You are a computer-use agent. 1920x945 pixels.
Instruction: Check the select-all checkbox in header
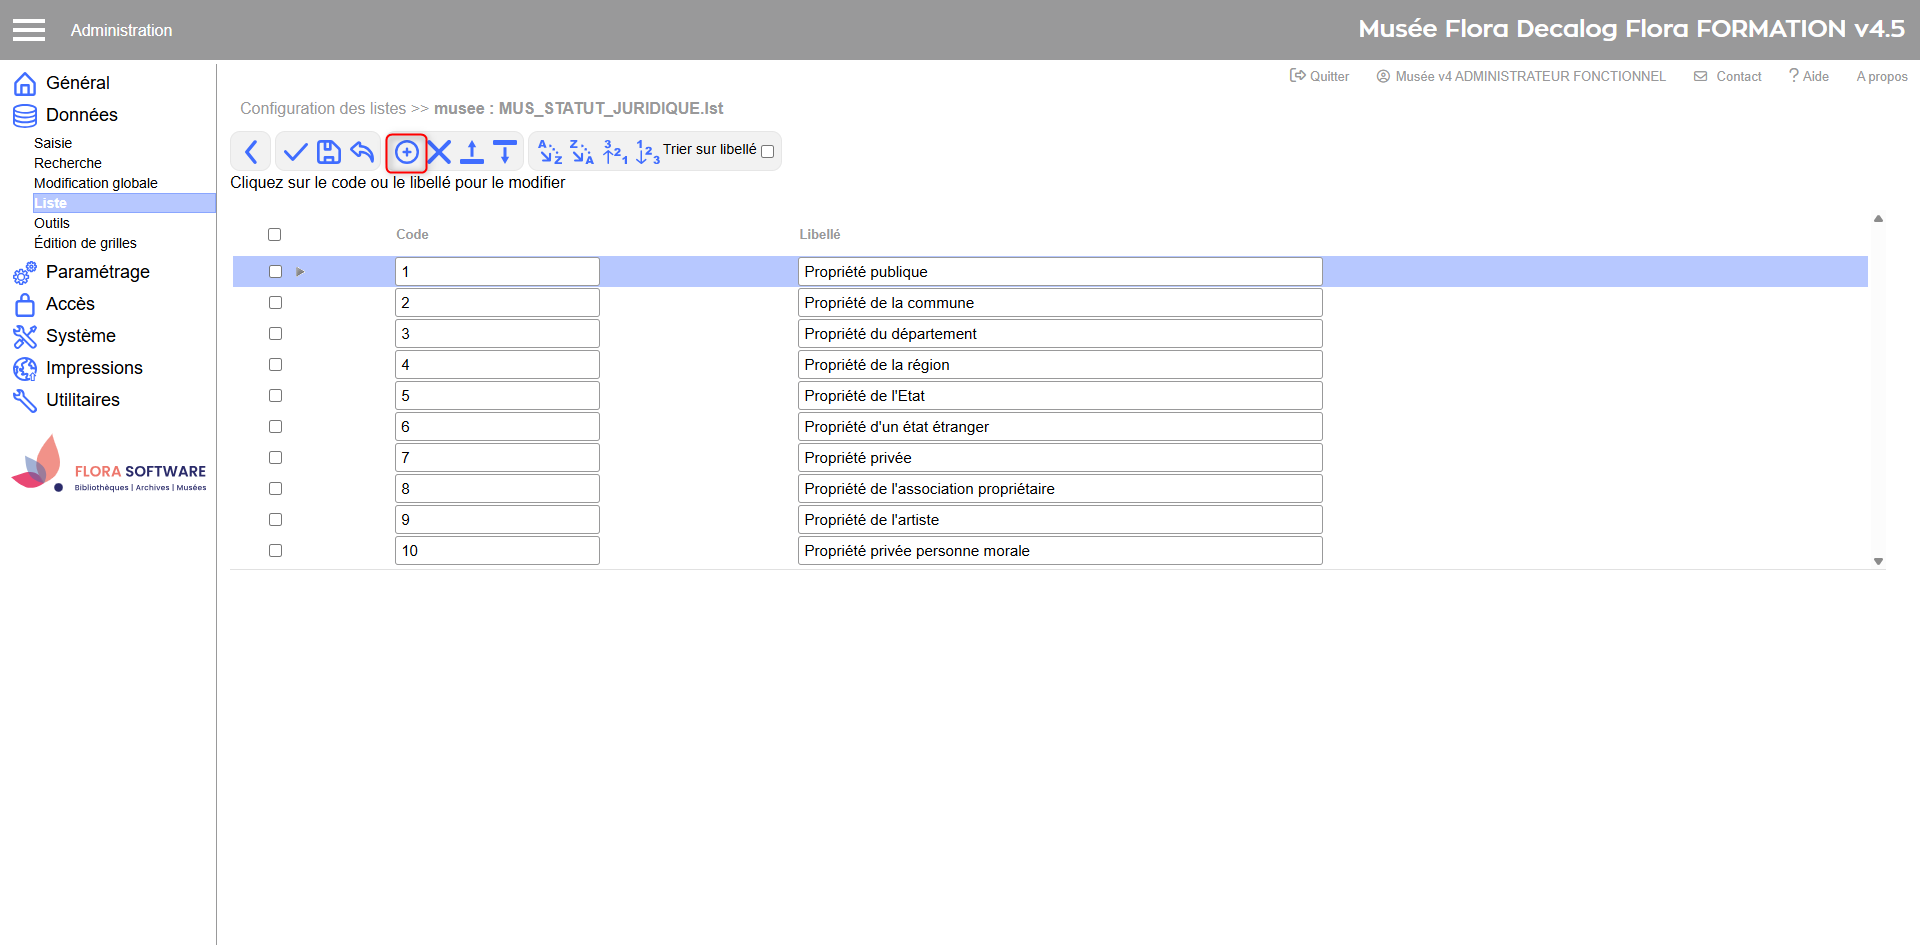click(274, 234)
